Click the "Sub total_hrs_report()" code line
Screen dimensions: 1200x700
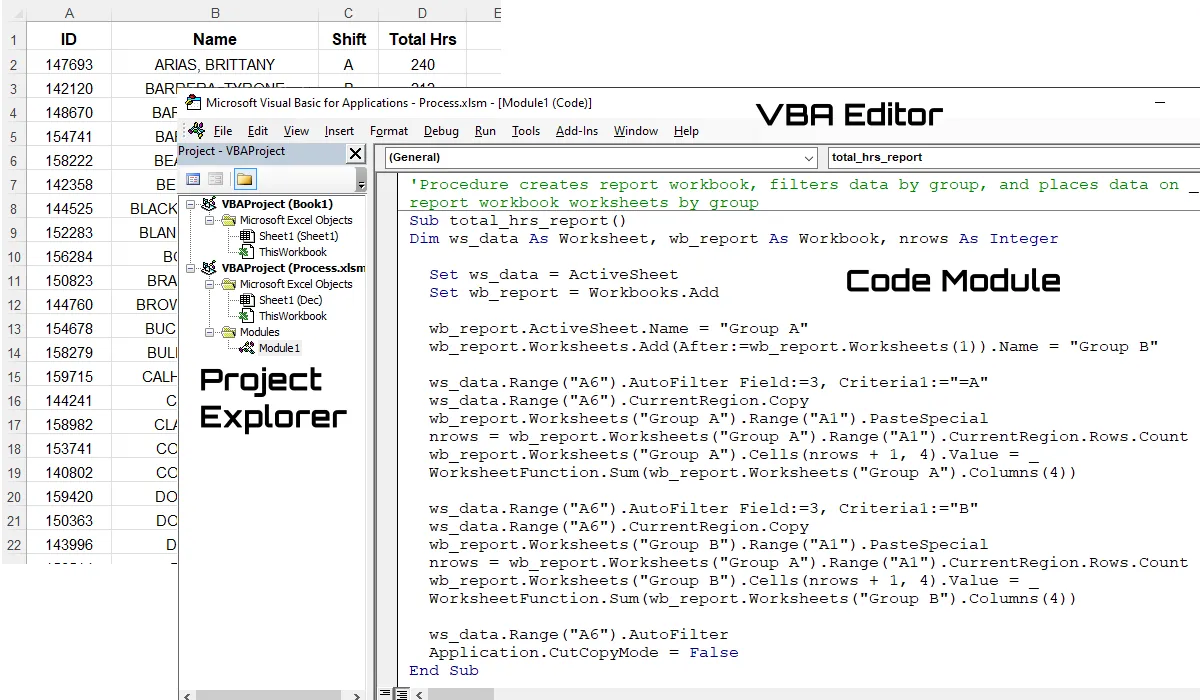(517, 221)
